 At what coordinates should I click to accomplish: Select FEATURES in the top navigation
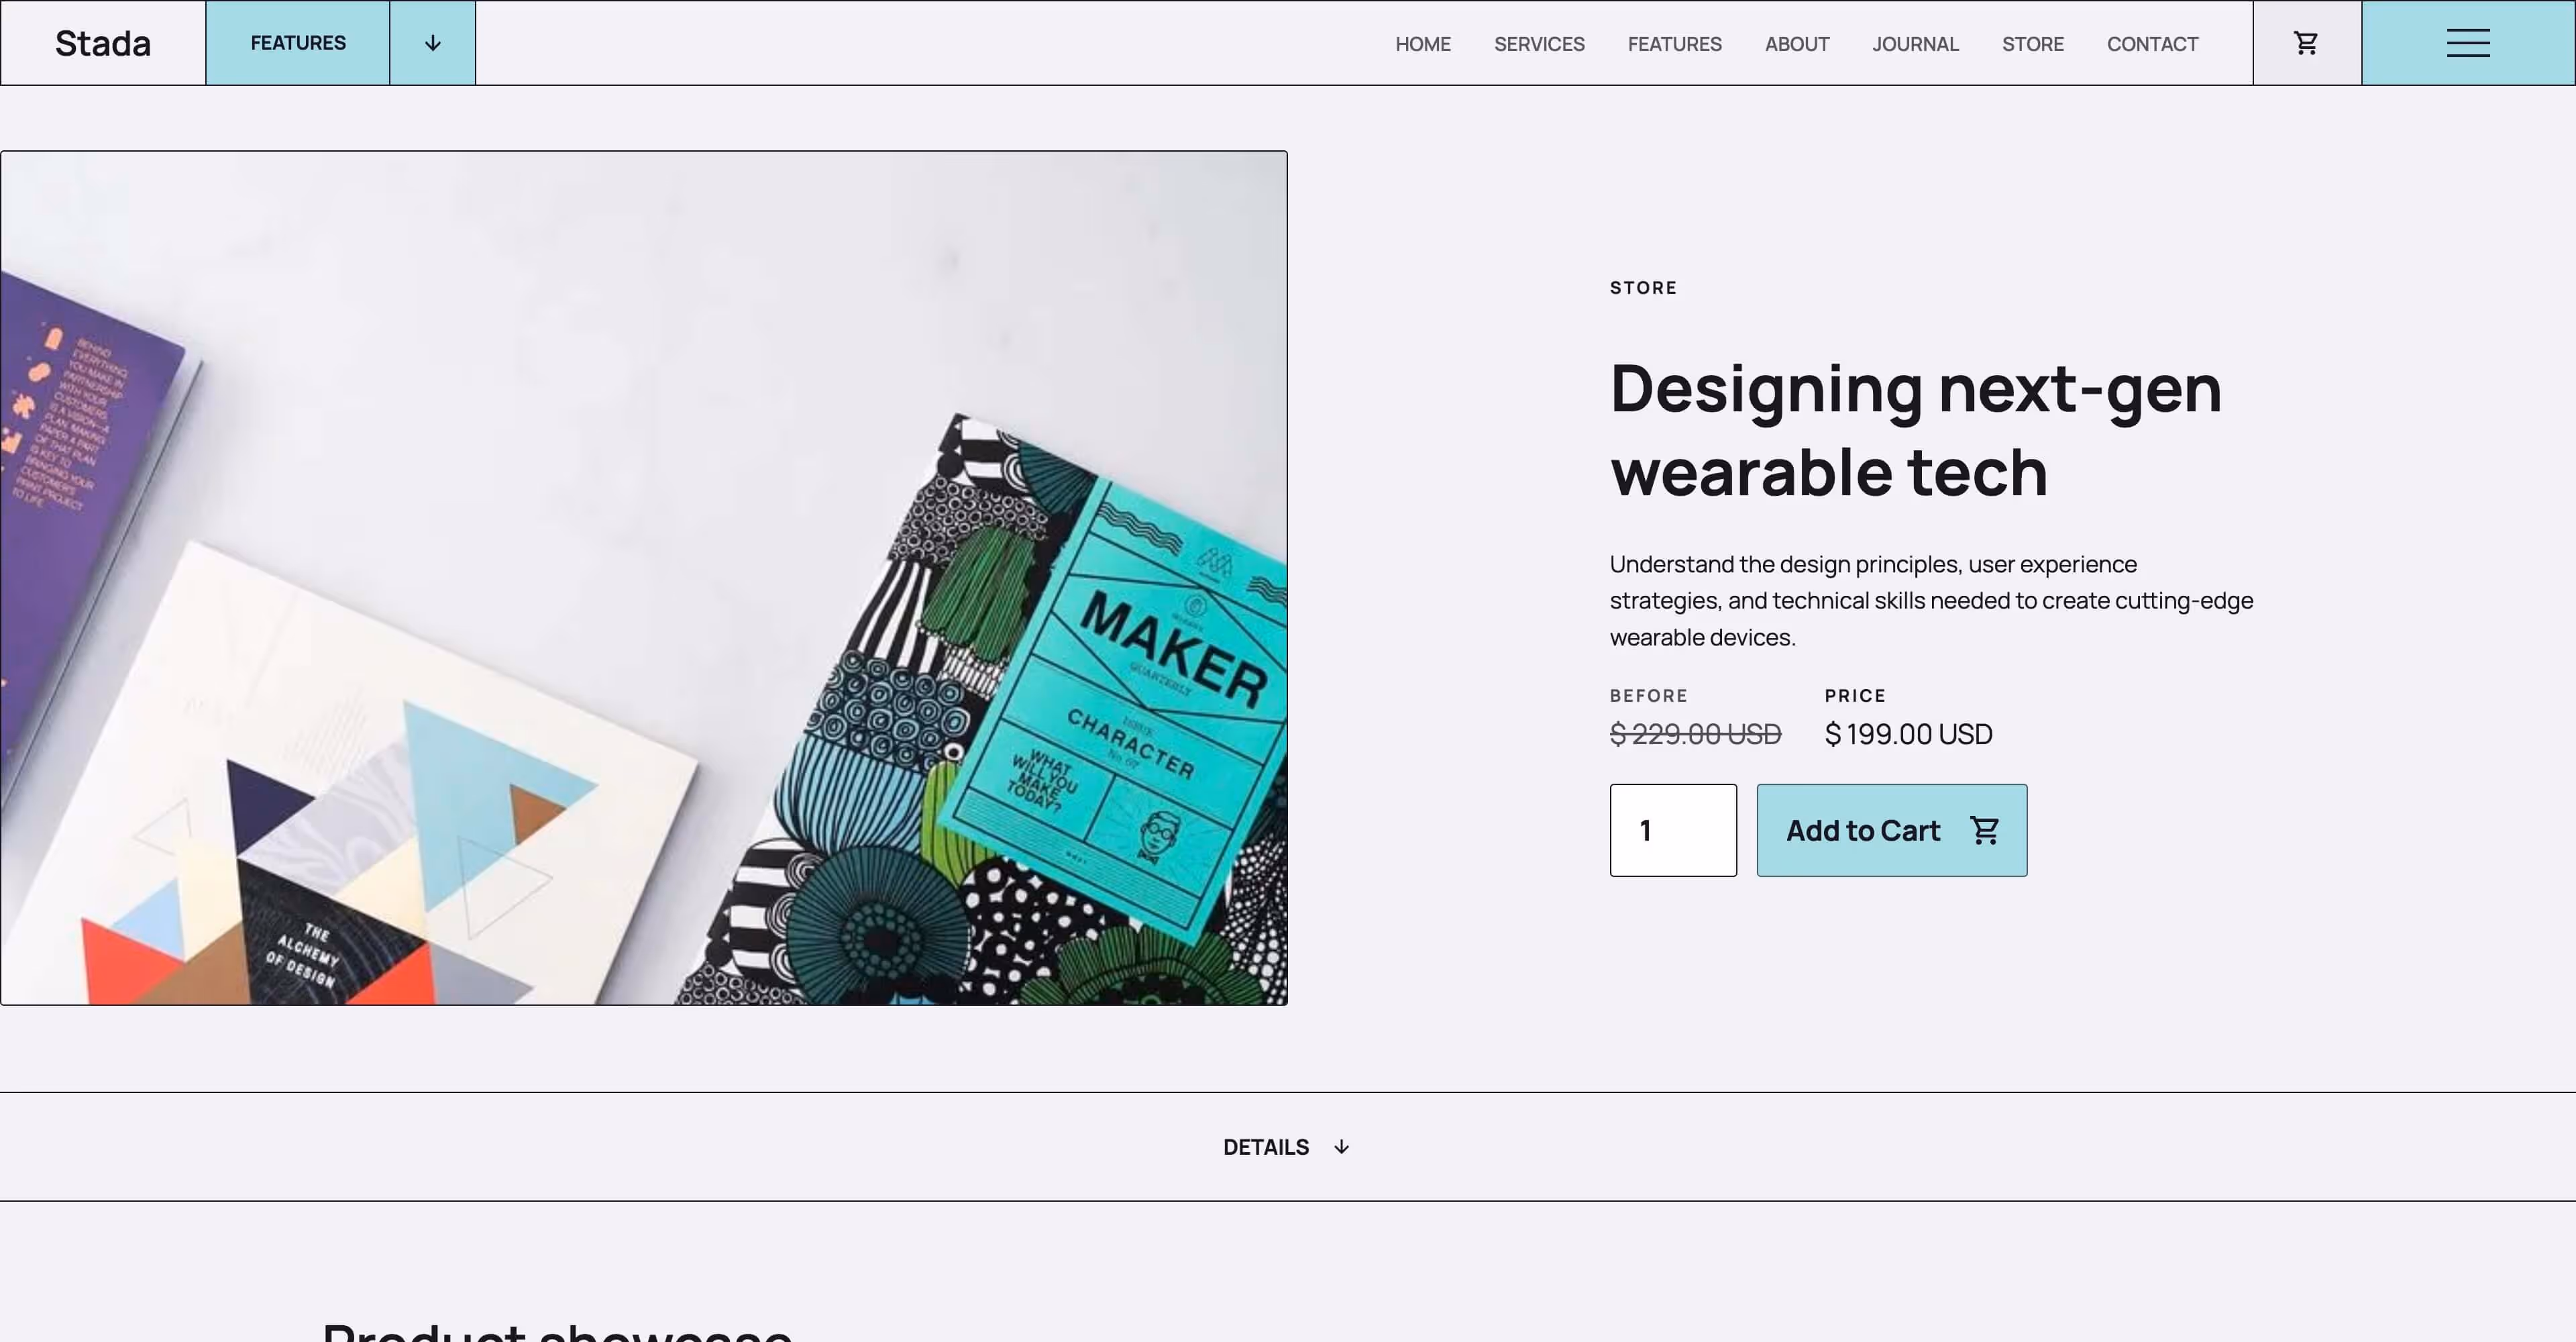pos(1674,44)
